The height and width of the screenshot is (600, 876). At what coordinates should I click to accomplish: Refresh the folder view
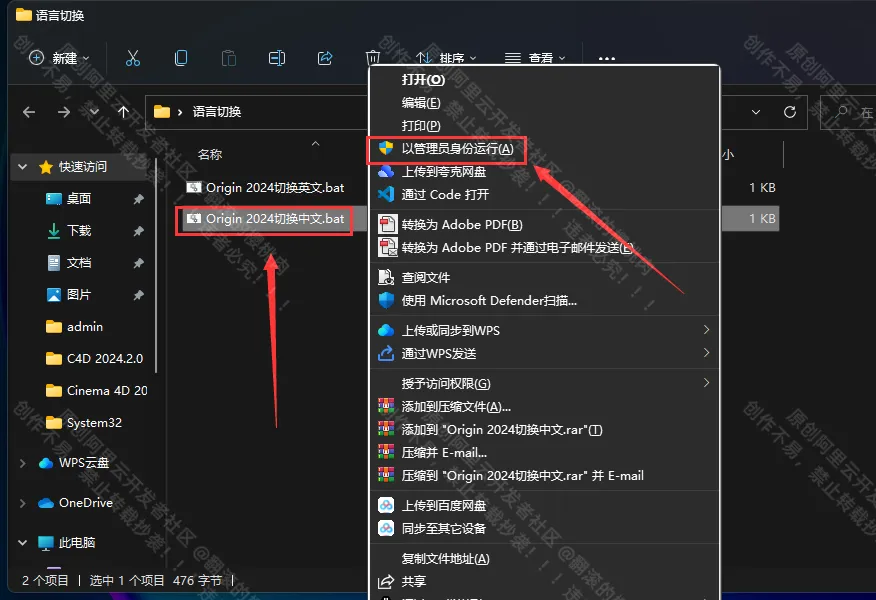tap(789, 112)
